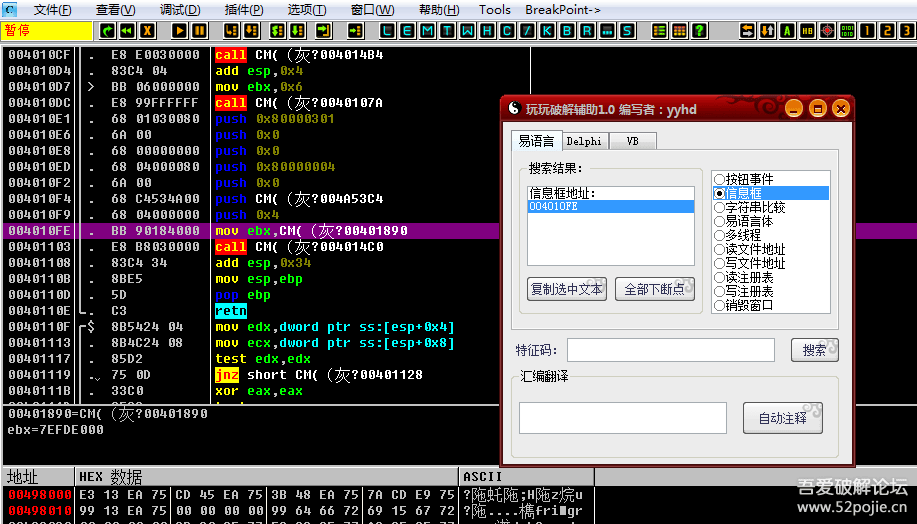Screen dimensions: 917x524
Task: Click the Trace into toolbar icon
Action: [277, 30]
